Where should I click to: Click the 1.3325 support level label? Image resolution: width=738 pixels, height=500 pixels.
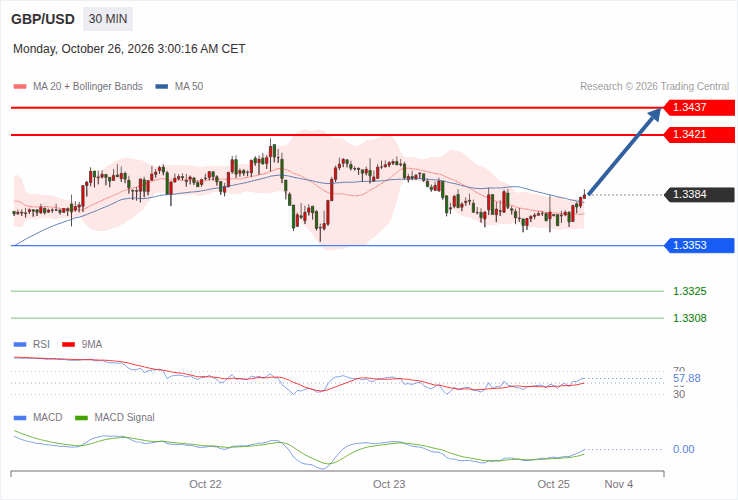[690, 291]
